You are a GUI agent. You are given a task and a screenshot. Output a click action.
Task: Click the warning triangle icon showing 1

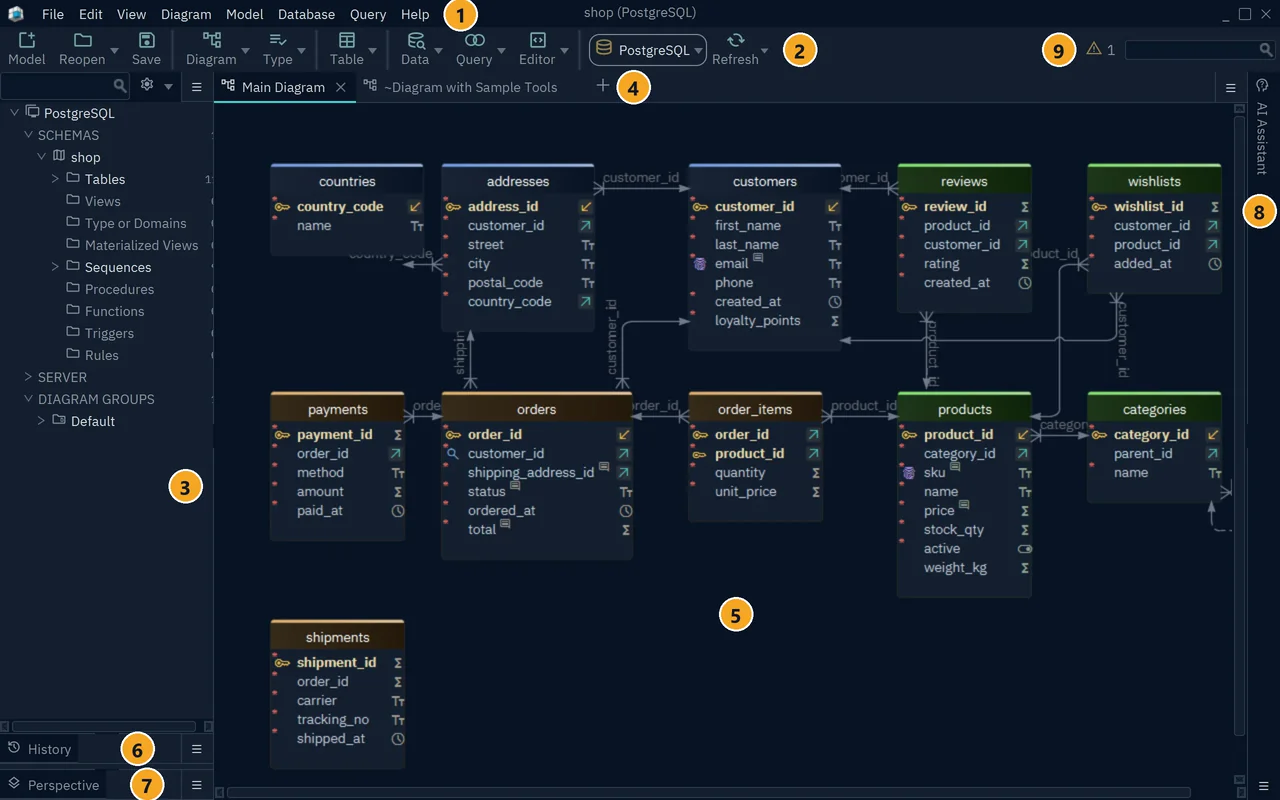1093,48
